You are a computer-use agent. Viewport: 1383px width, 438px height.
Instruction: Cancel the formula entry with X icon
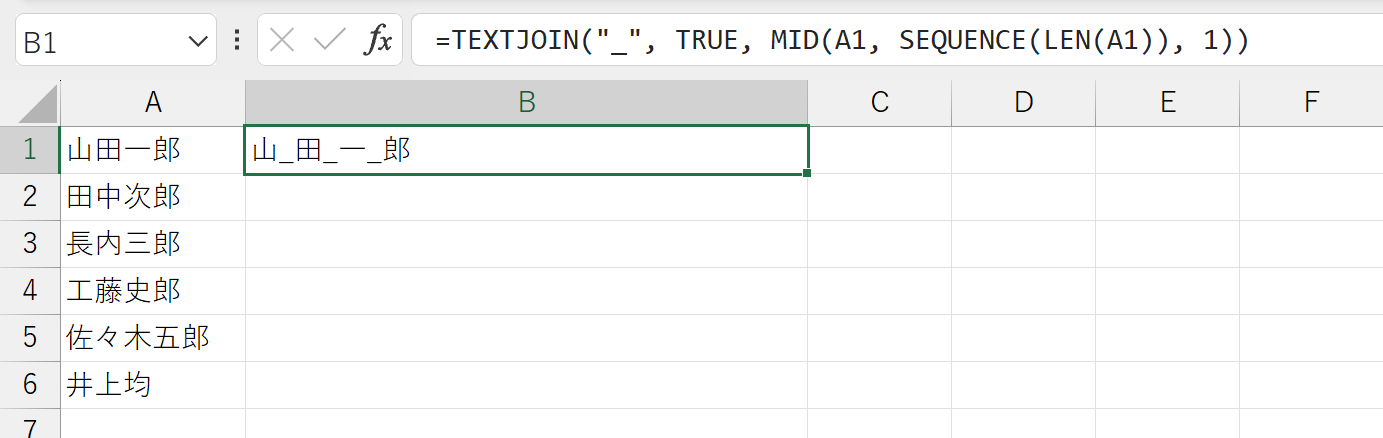pyautogui.click(x=282, y=41)
